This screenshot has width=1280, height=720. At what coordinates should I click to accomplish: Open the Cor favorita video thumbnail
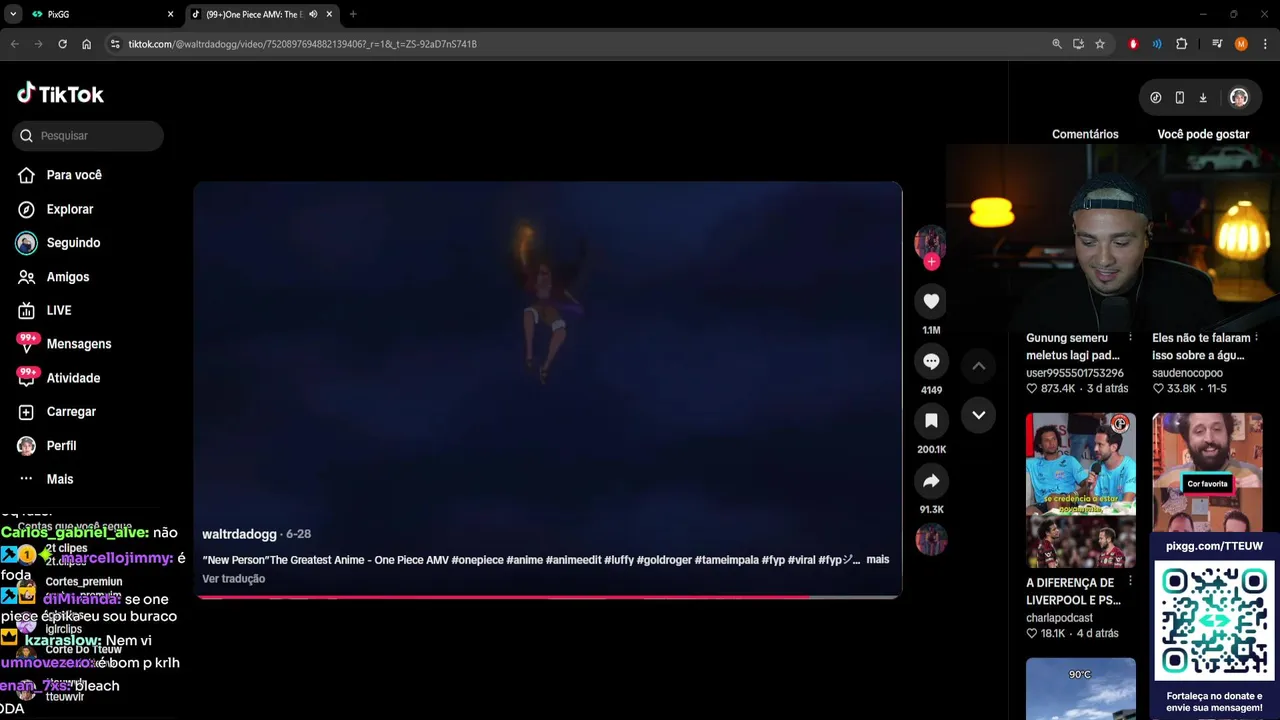pos(1207,473)
